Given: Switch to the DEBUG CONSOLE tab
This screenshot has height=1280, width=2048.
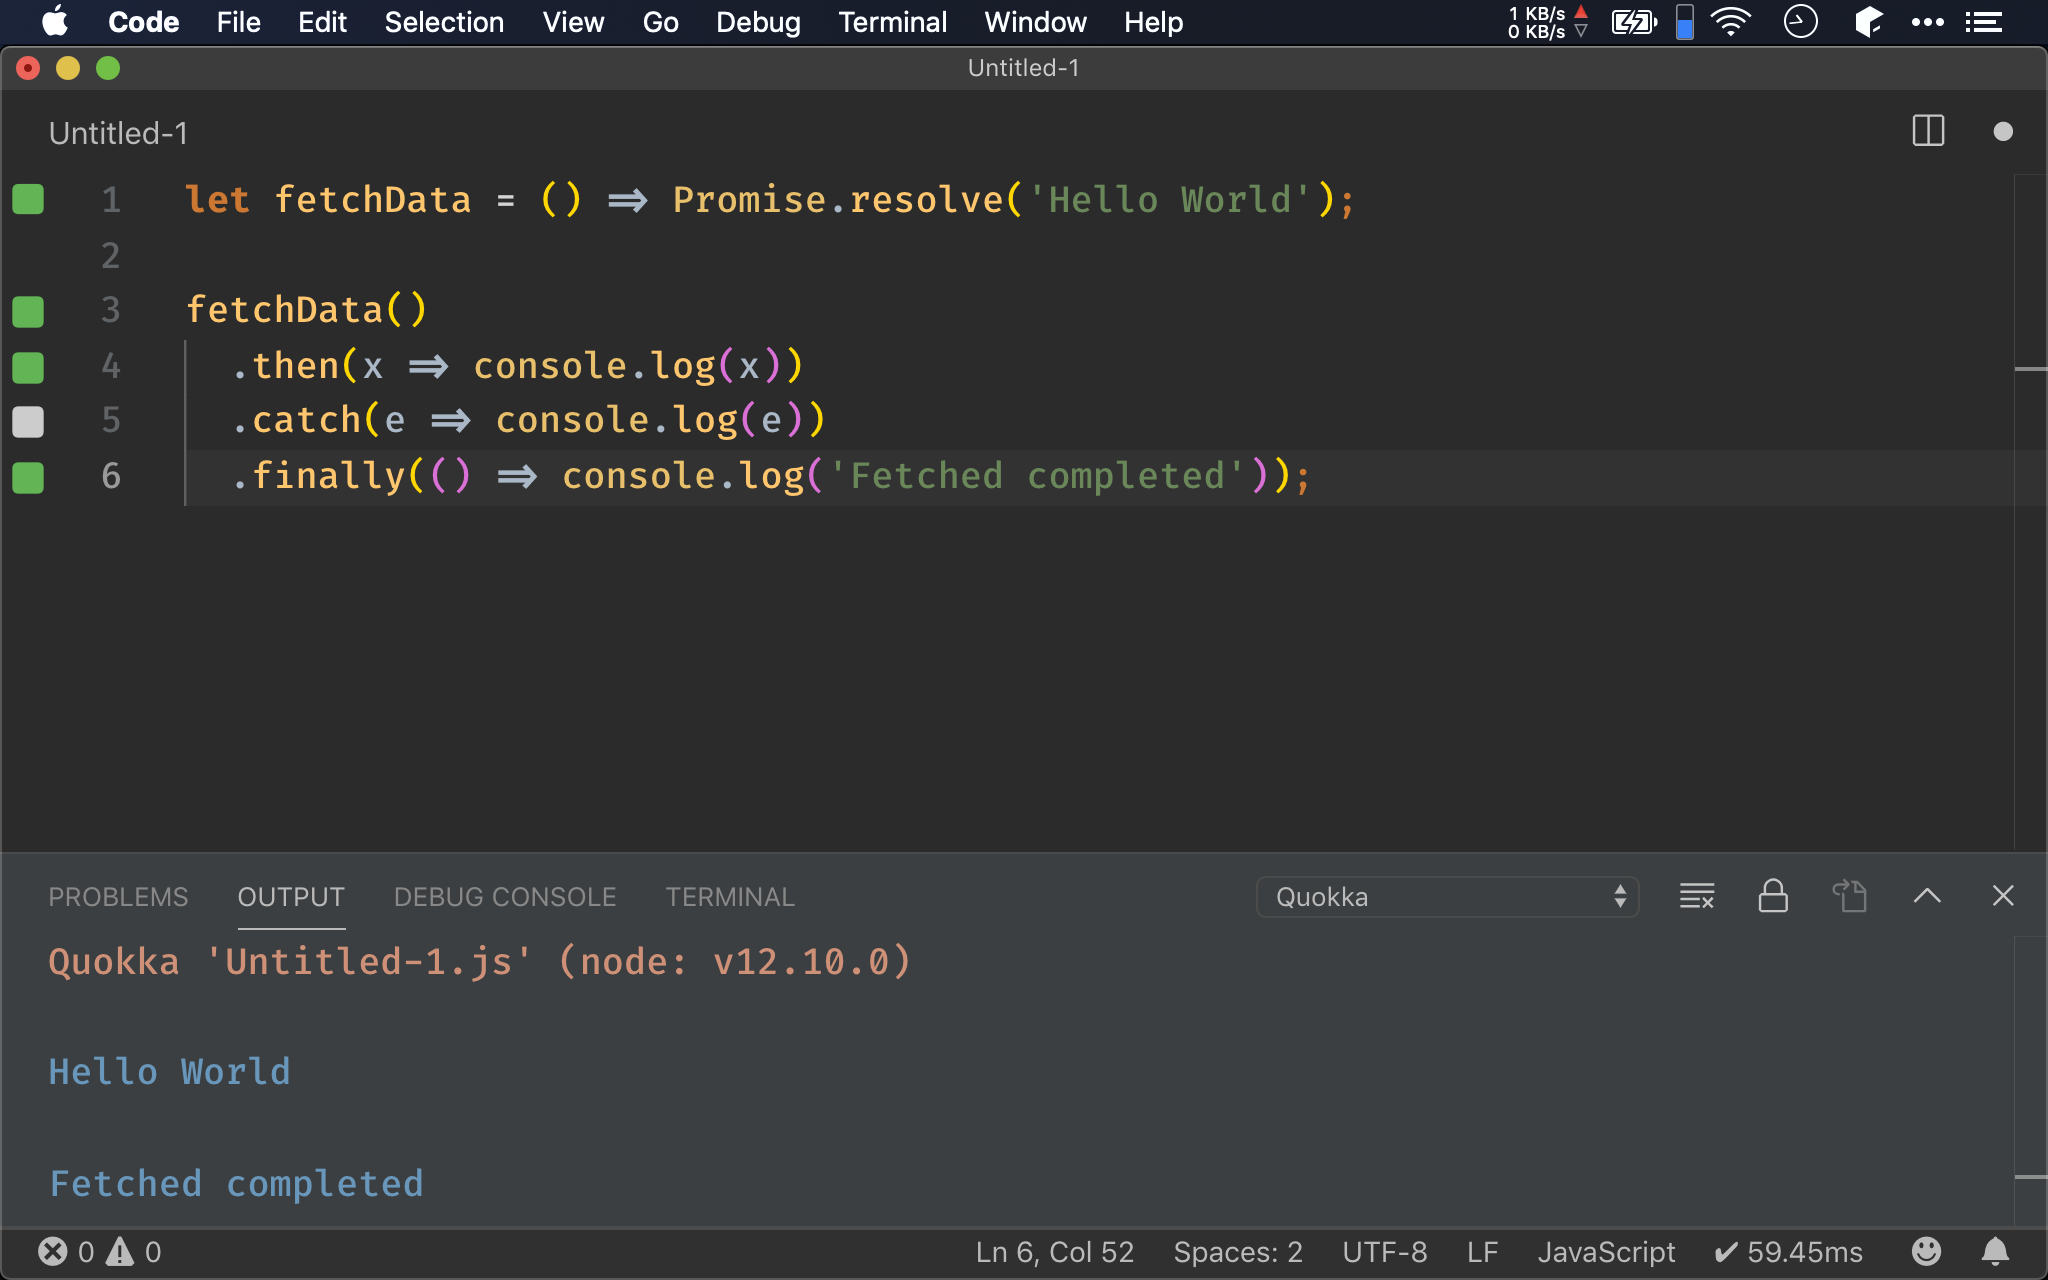Looking at the screenshot, I should (x=505, y=897).
